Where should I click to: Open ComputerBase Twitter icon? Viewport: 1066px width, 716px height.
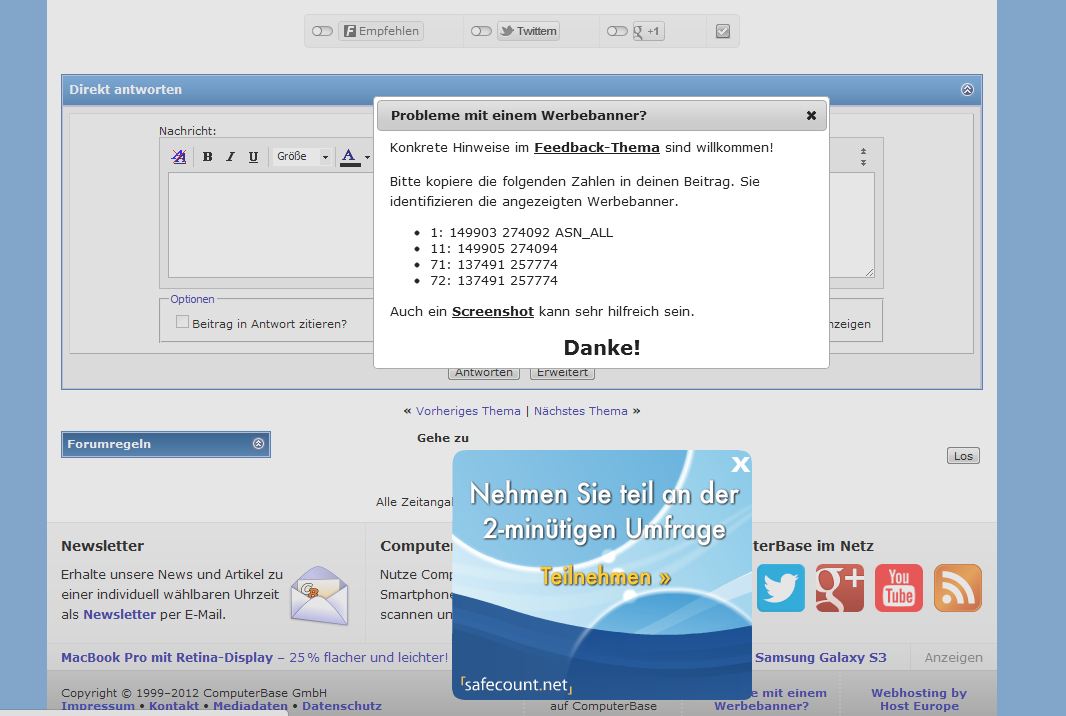(x=780, y=587)
